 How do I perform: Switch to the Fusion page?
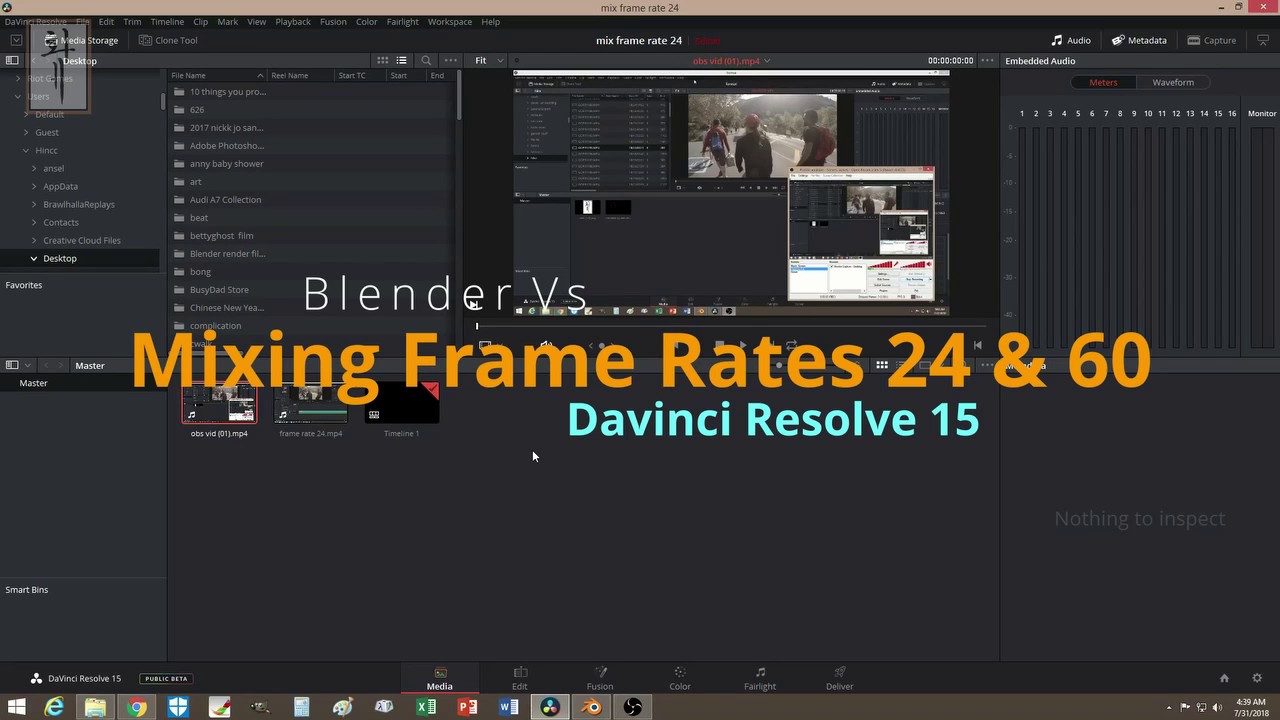pos(600,679)
